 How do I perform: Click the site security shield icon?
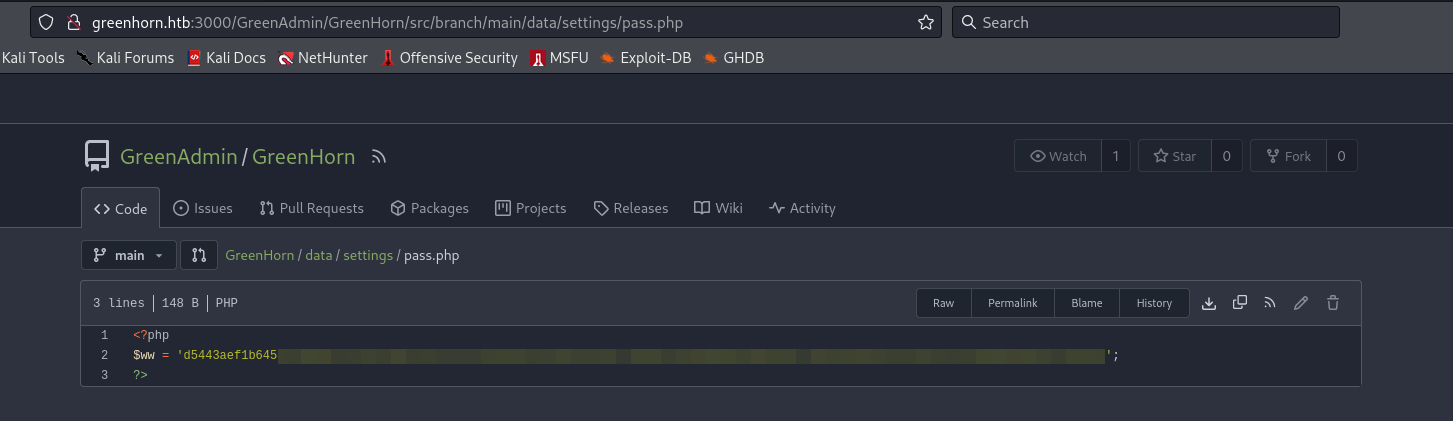click(45, 22)
